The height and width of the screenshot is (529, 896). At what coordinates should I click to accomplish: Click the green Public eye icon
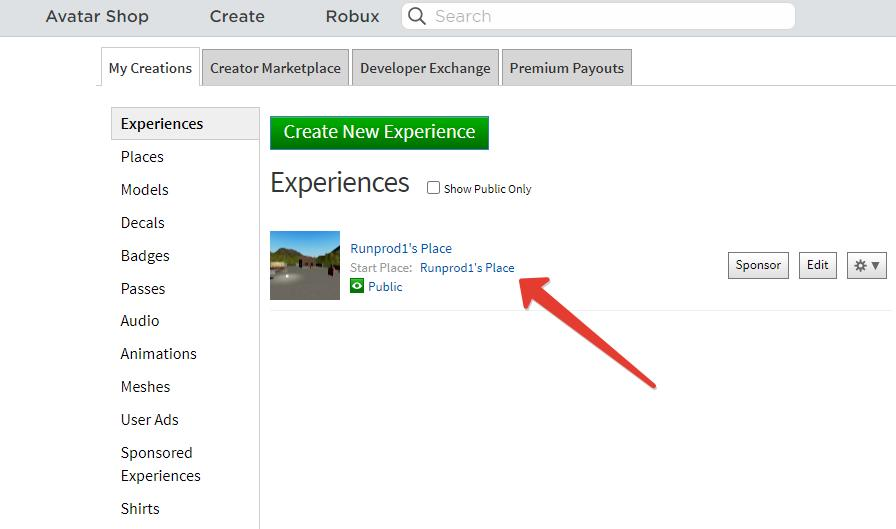(x=357, y=286)
